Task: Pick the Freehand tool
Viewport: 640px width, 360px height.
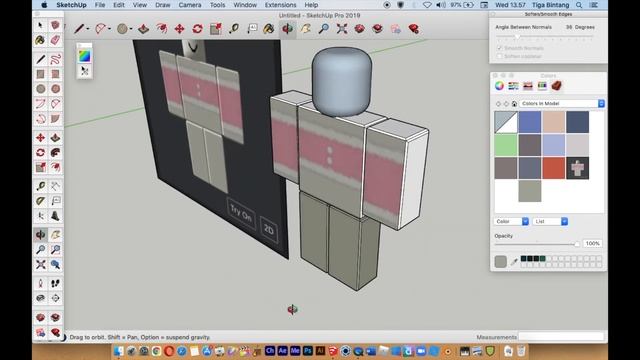Action: (56, 59)
